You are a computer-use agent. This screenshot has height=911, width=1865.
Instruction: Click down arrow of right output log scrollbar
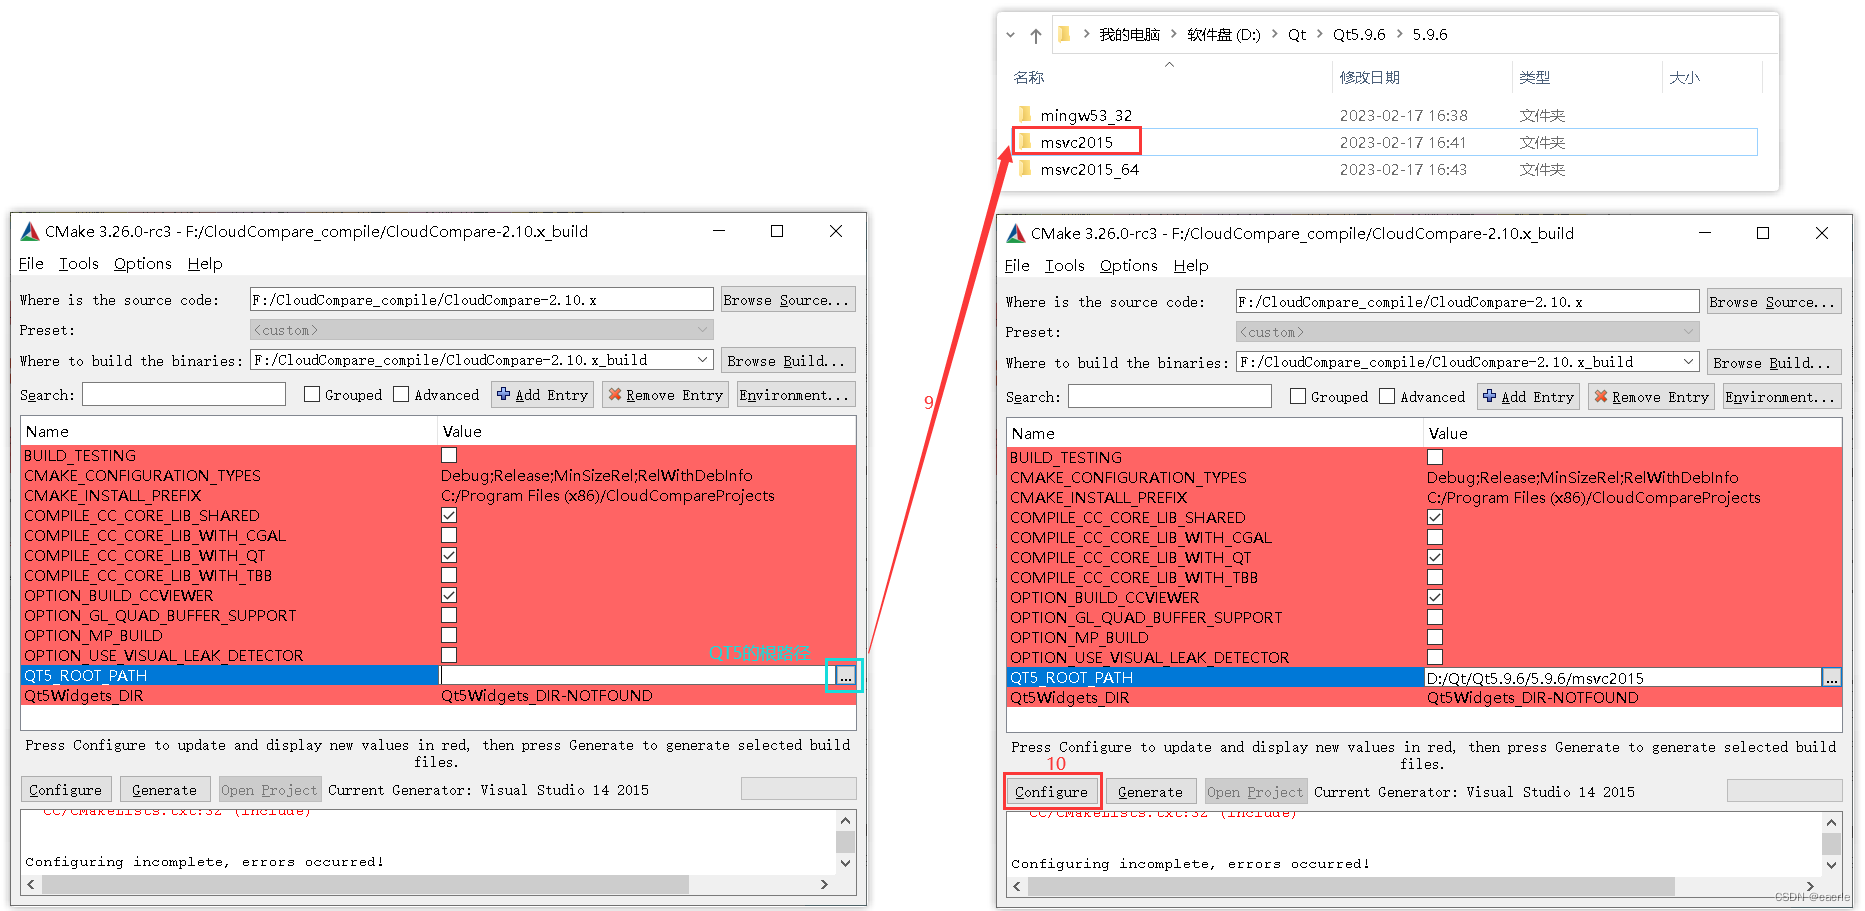(x=1832, y=865)
